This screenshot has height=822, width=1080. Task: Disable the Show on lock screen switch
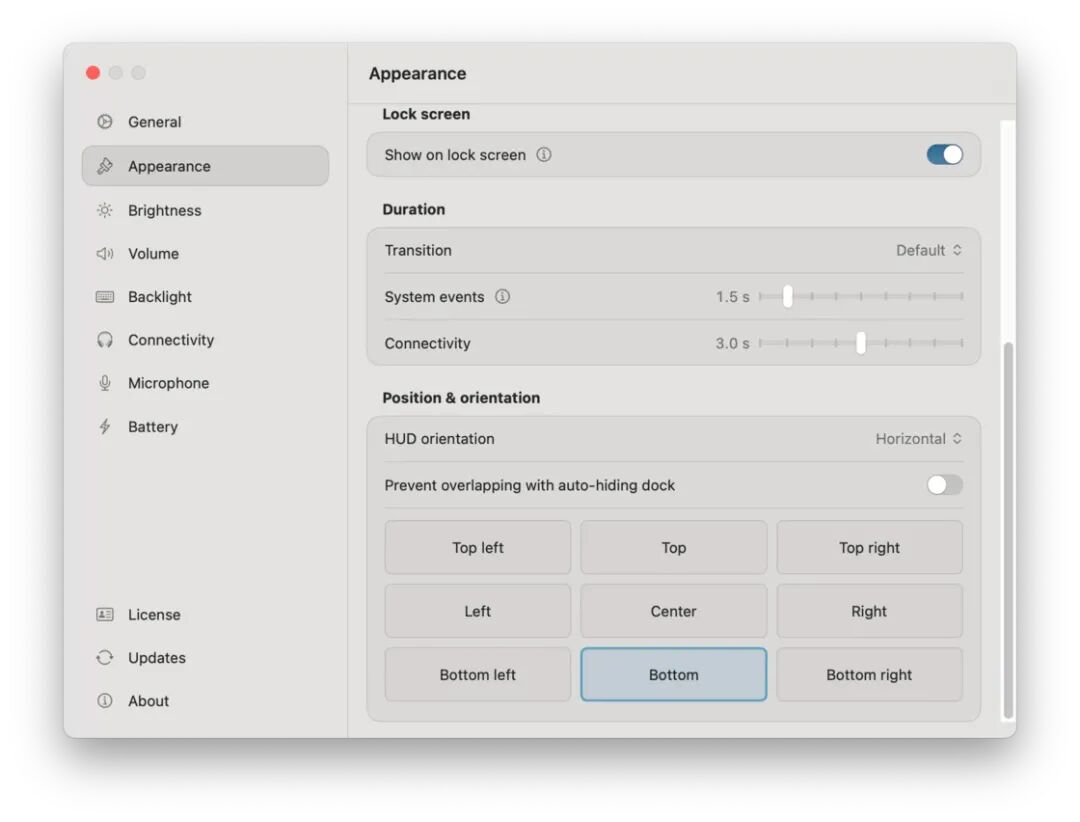tap(944, 154)
